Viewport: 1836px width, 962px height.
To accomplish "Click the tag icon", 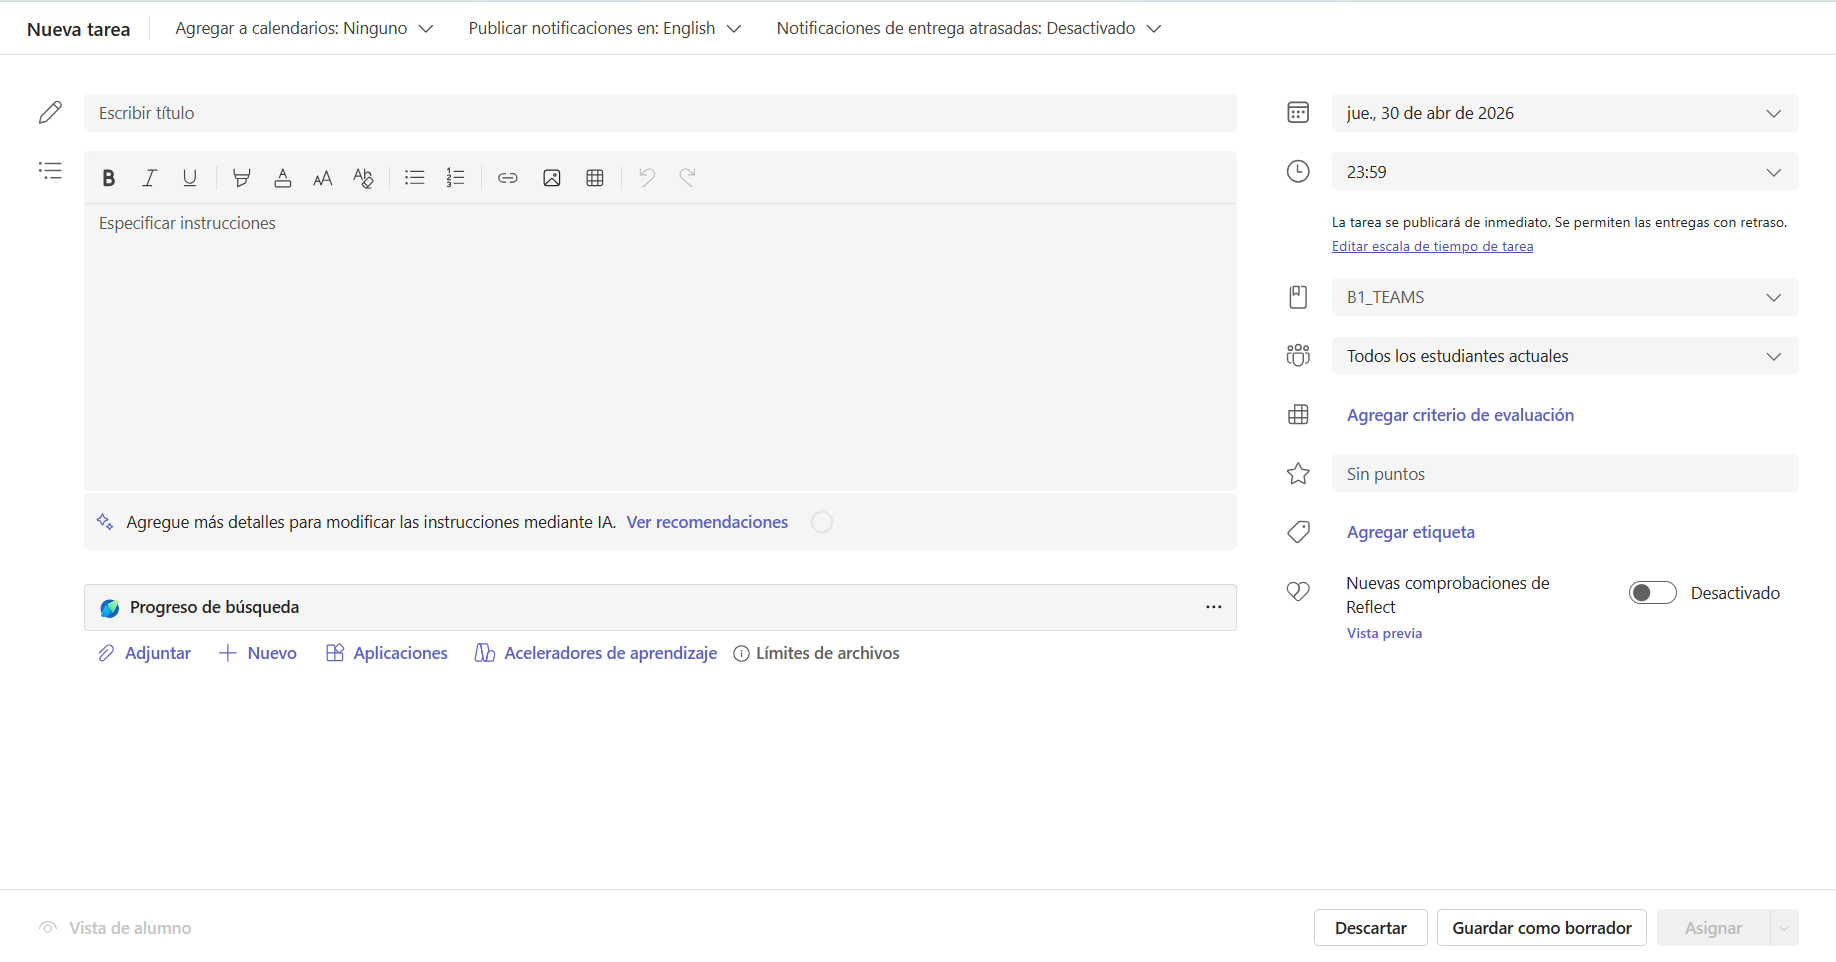I will click(1298, 532).
